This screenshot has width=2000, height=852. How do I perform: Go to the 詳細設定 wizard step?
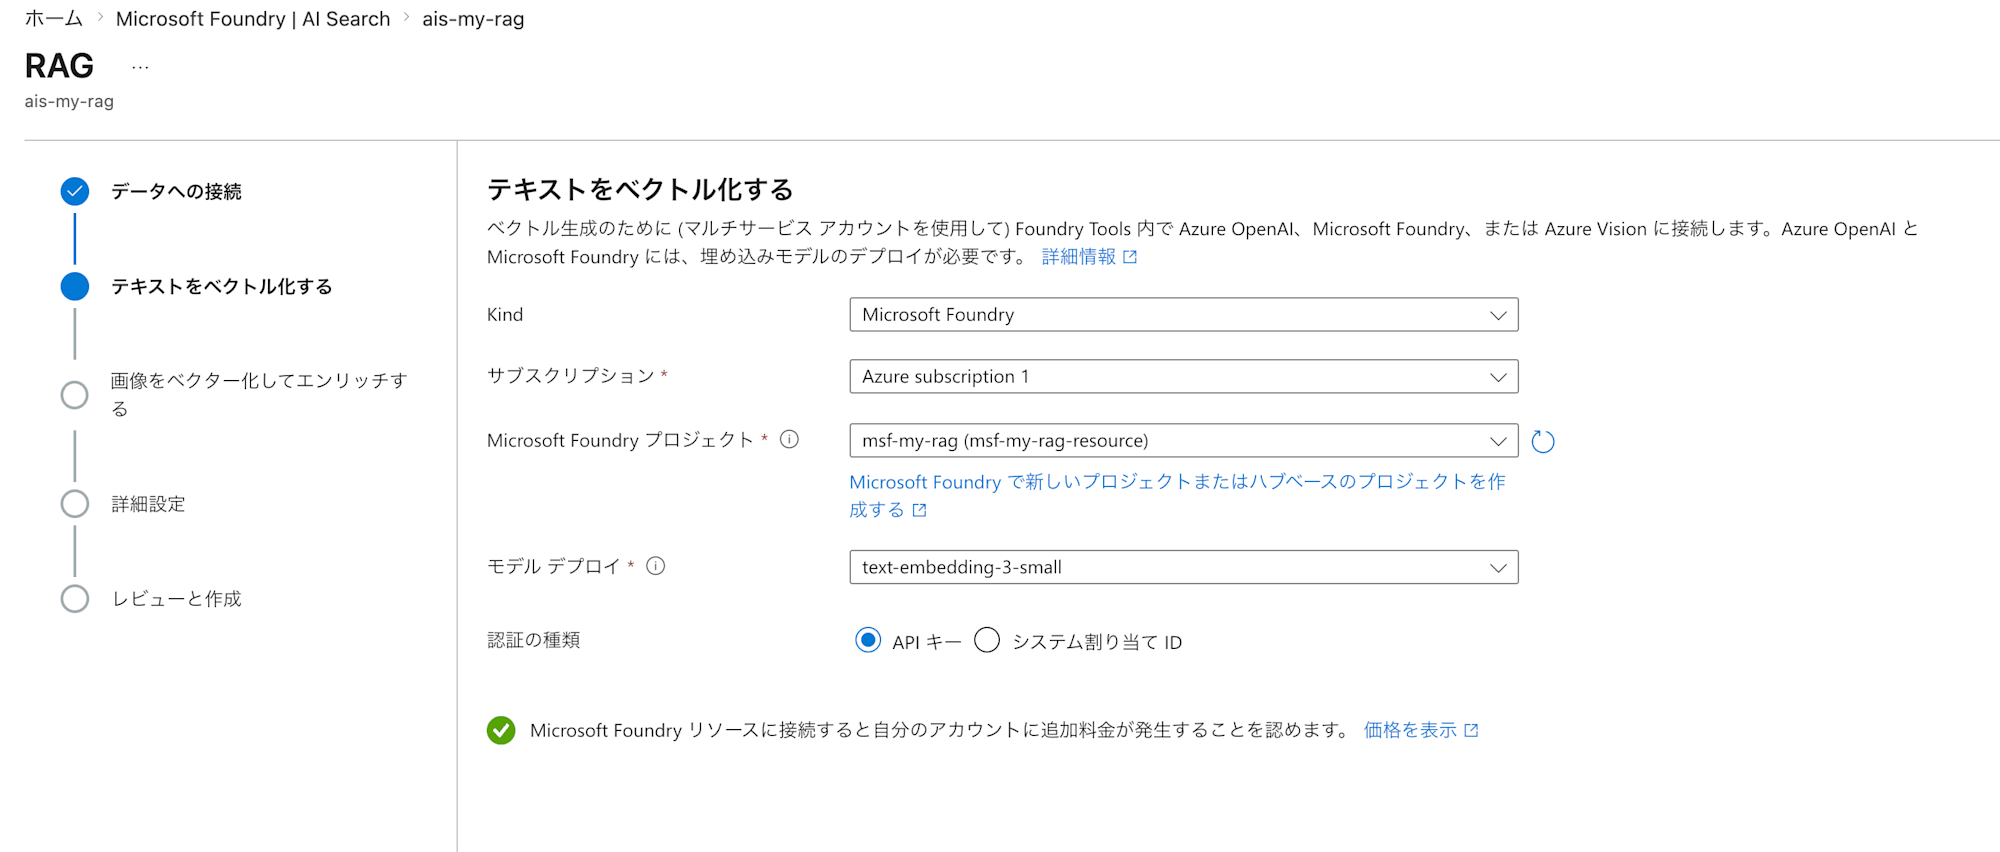click(x=148, y=504)
